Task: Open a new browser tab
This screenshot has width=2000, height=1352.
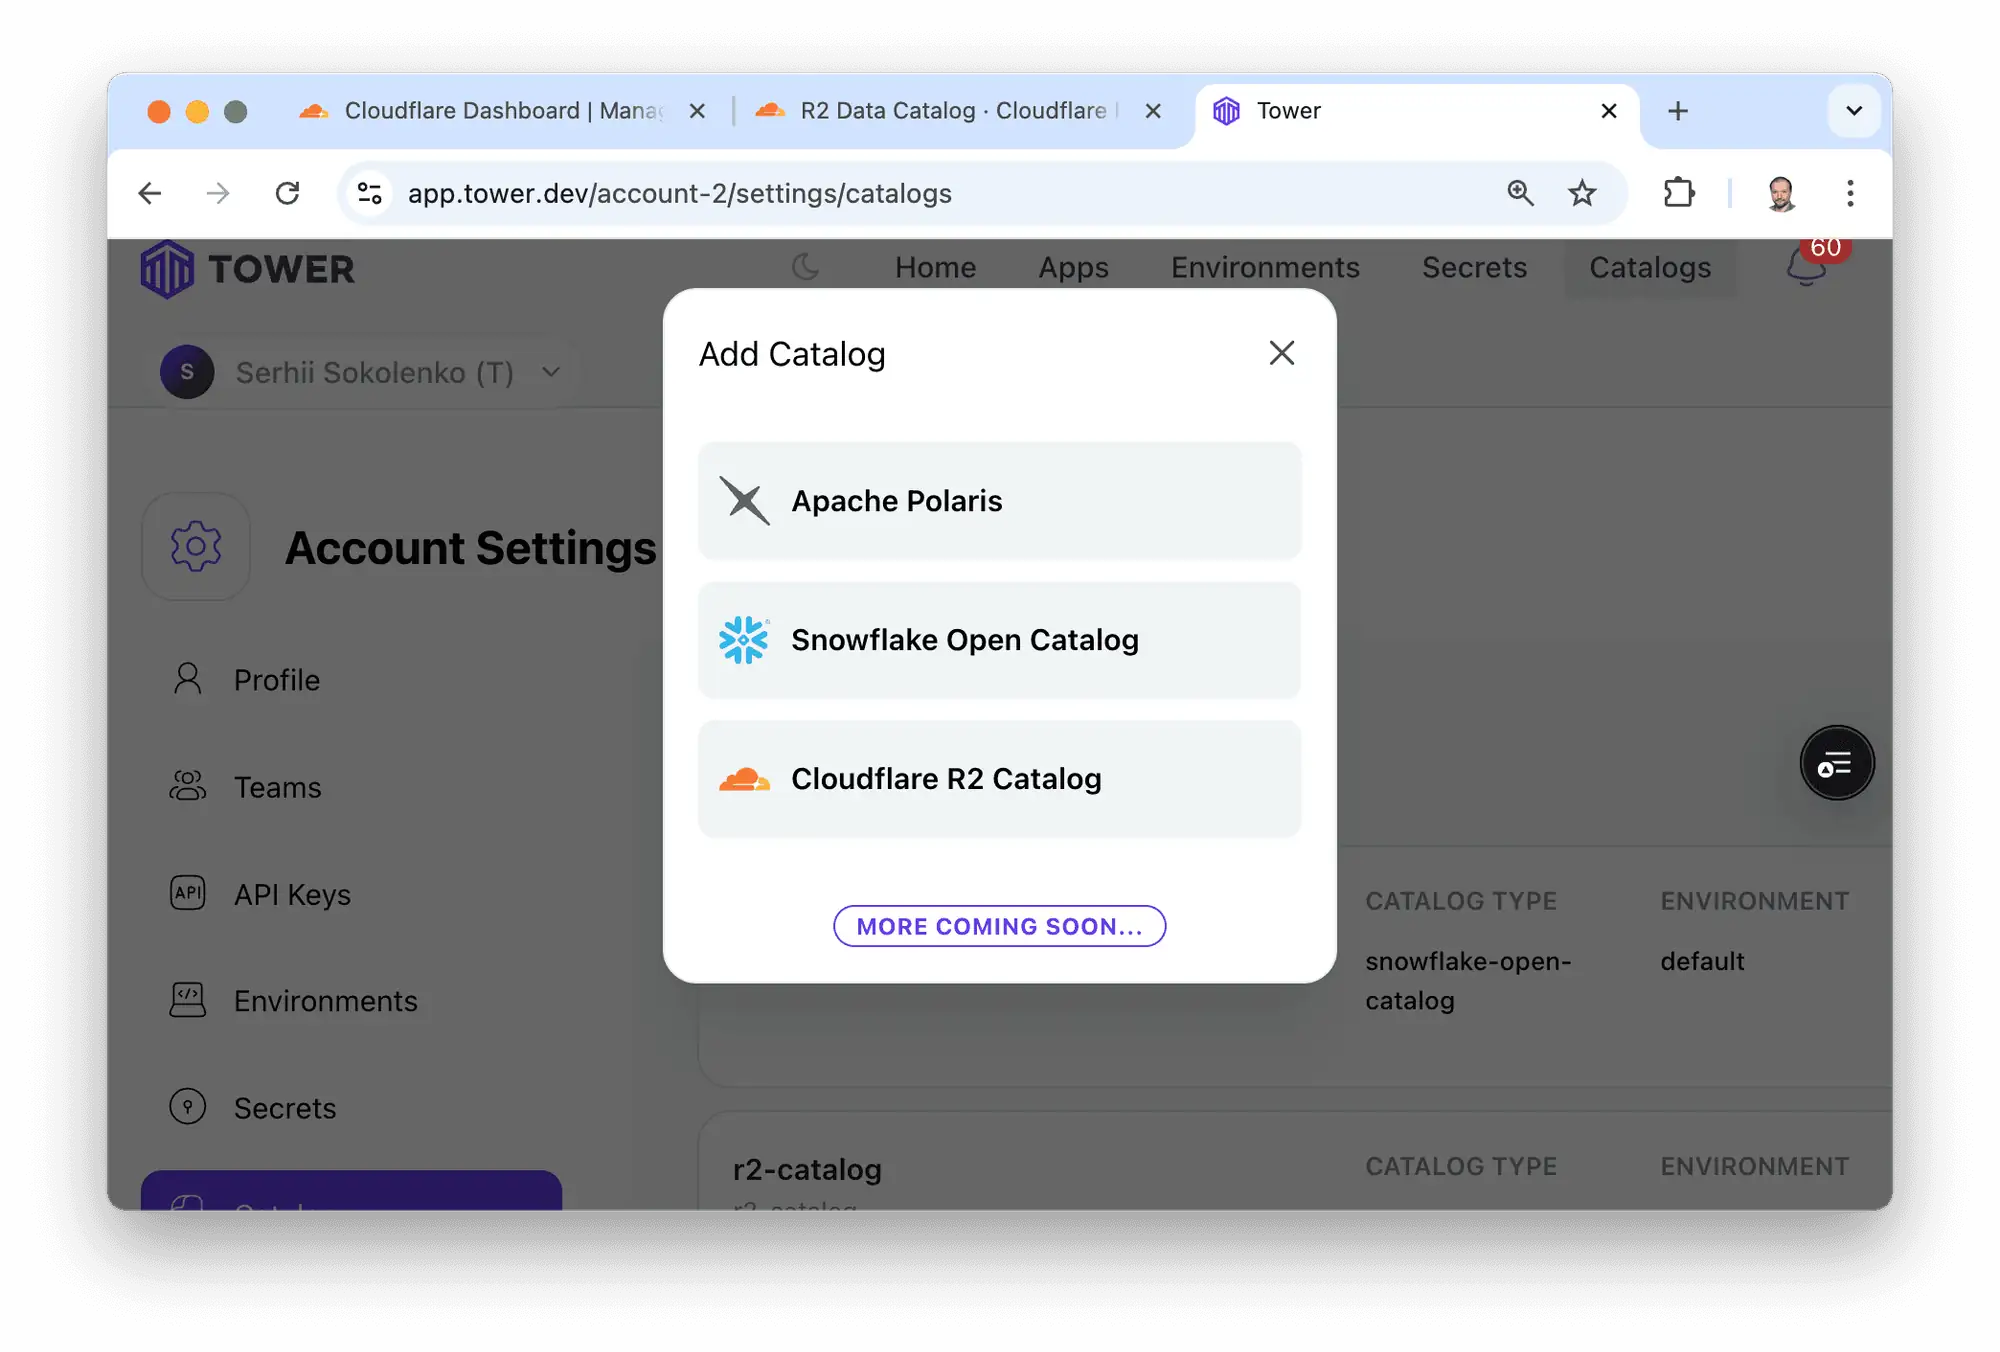Action: point(1678,111)
